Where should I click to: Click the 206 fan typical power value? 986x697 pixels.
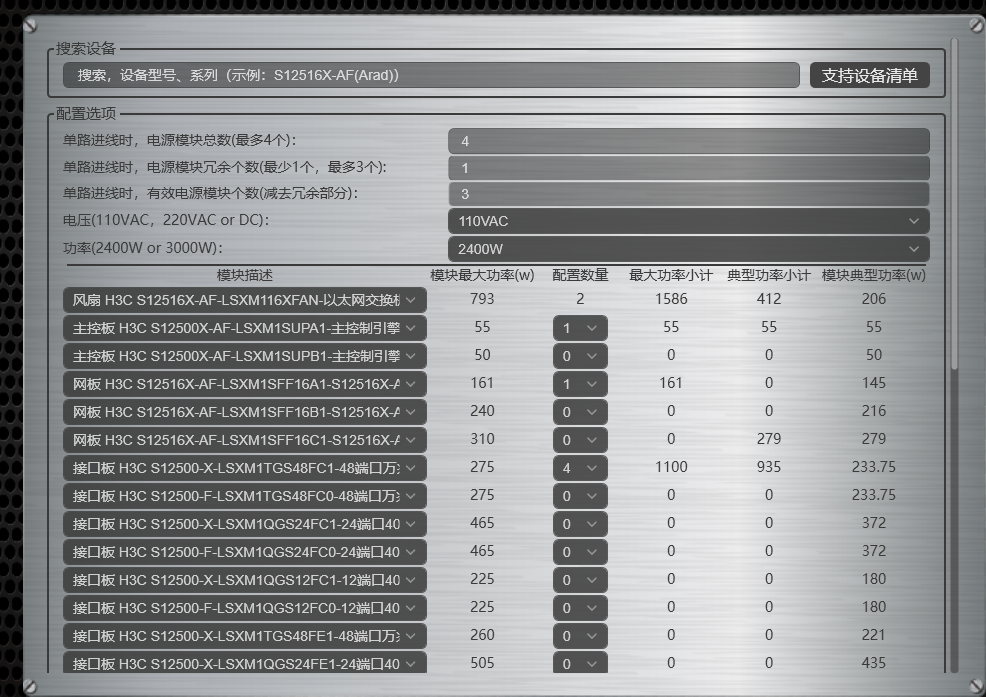873,299
